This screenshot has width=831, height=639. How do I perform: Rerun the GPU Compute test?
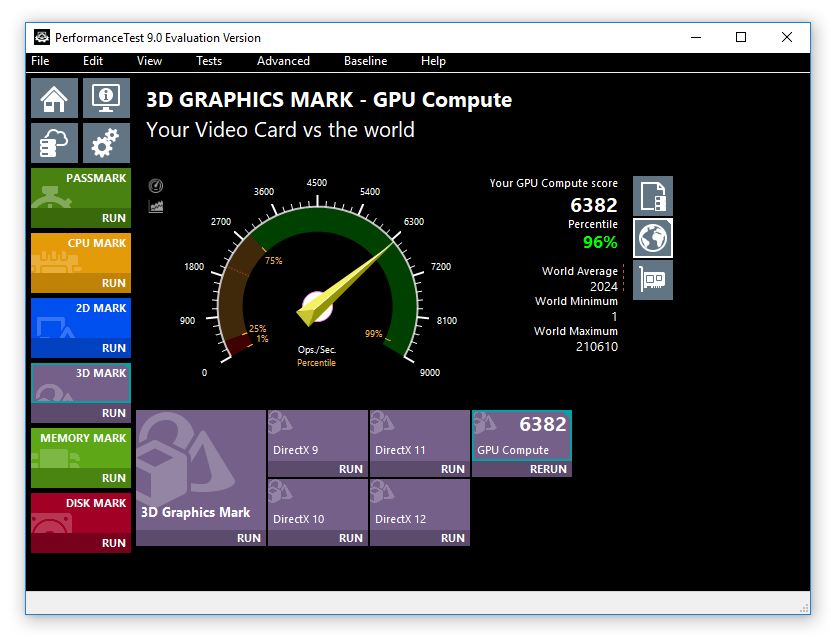pyautogui.click(x=548, y=469)
